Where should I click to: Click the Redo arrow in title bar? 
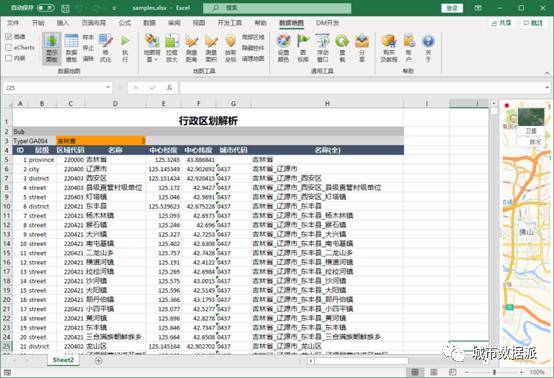pos(96,8)
